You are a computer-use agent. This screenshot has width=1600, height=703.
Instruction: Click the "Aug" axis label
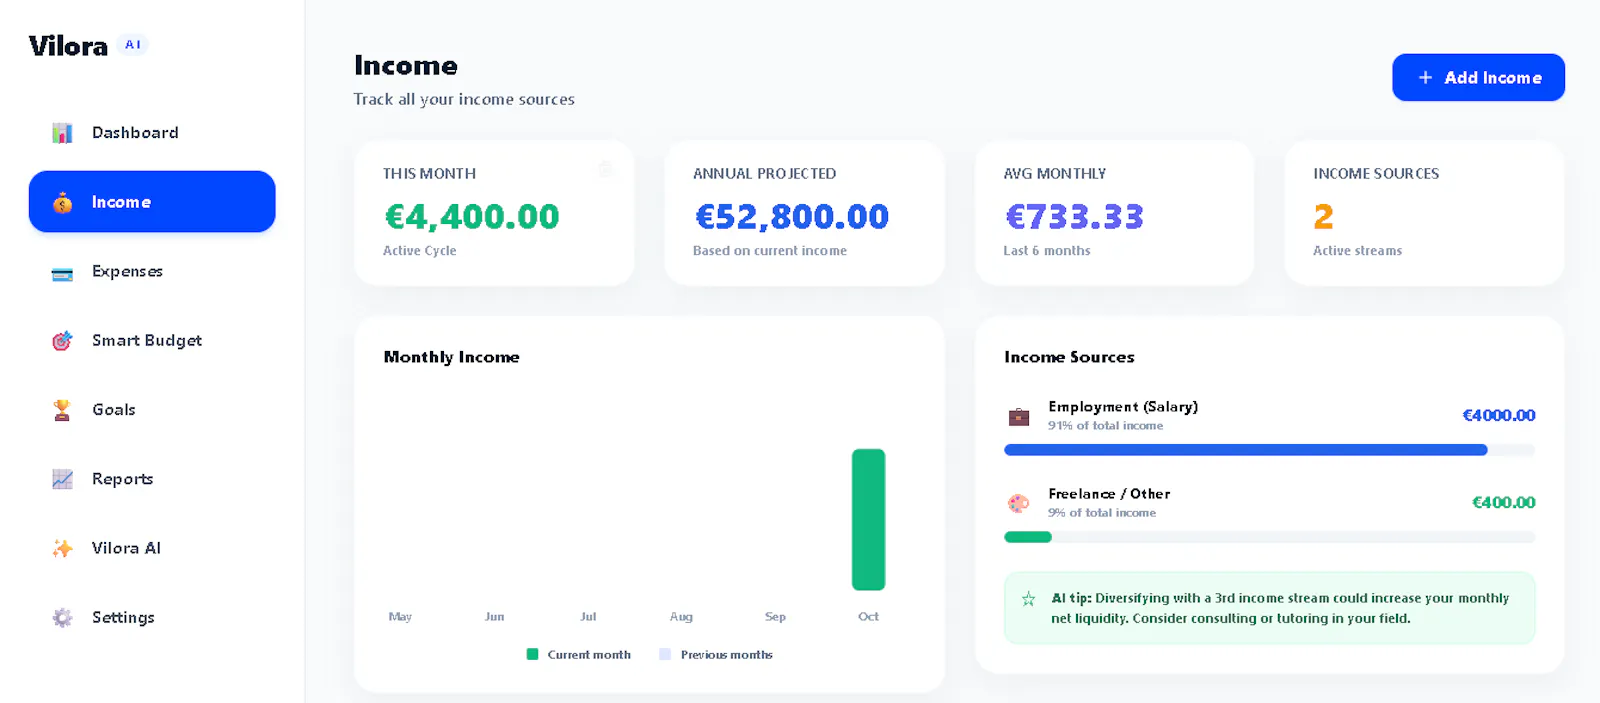click(x=681, y=617)
